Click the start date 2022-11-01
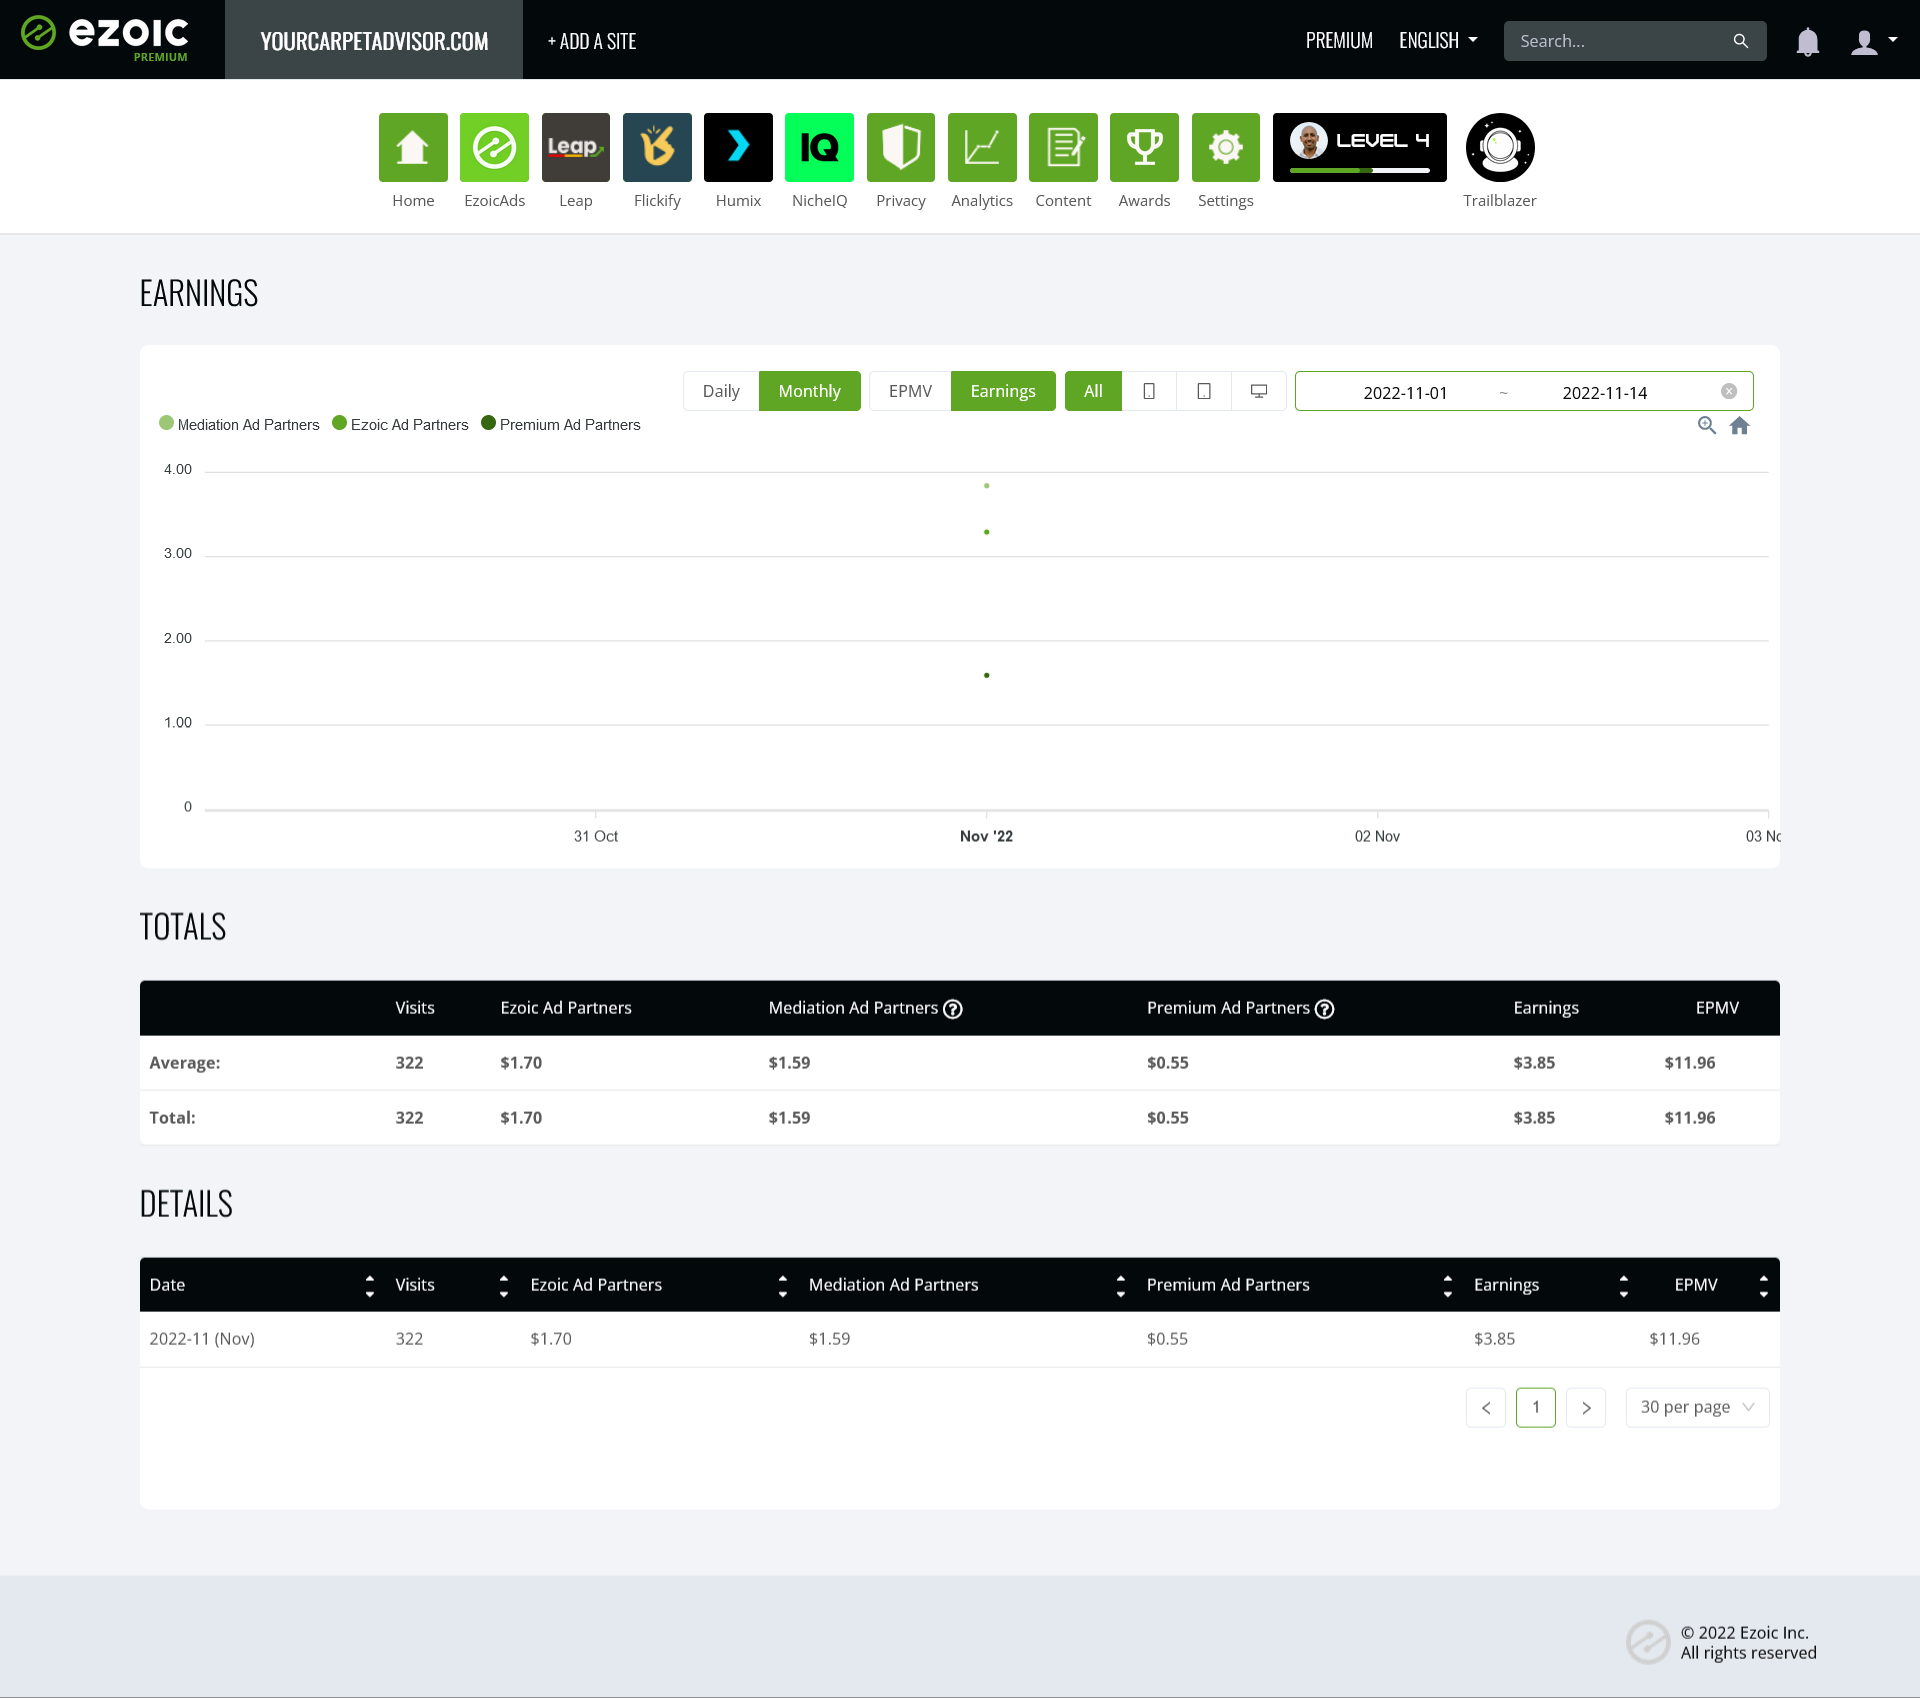 click(1405, 392)
